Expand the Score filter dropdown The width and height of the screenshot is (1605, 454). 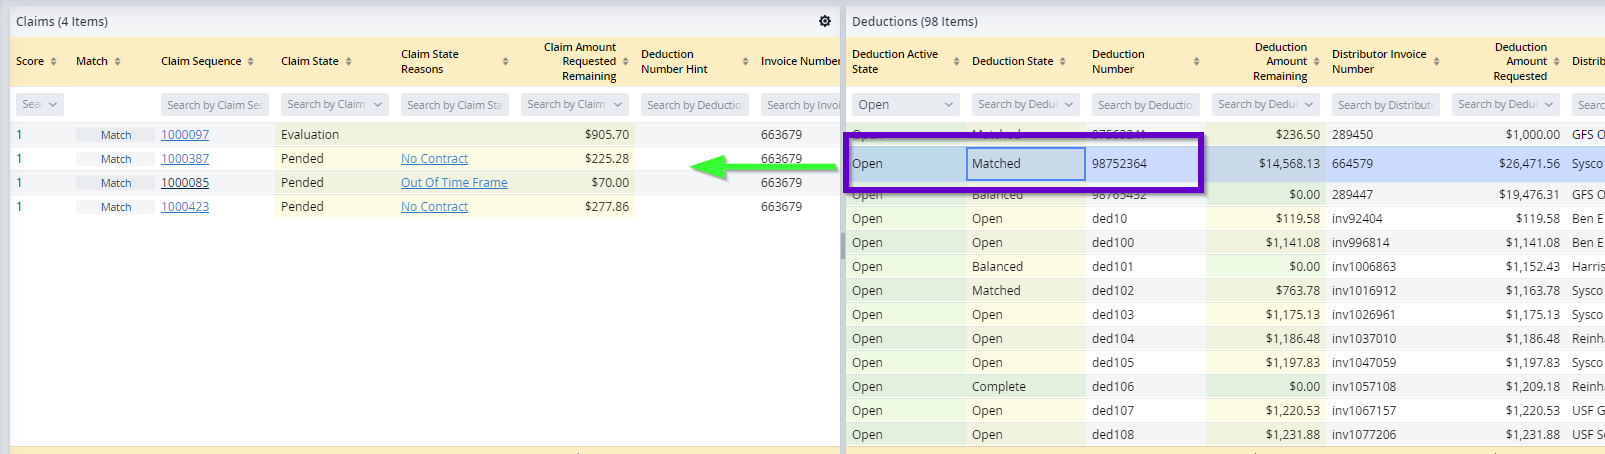coord(52,105)
